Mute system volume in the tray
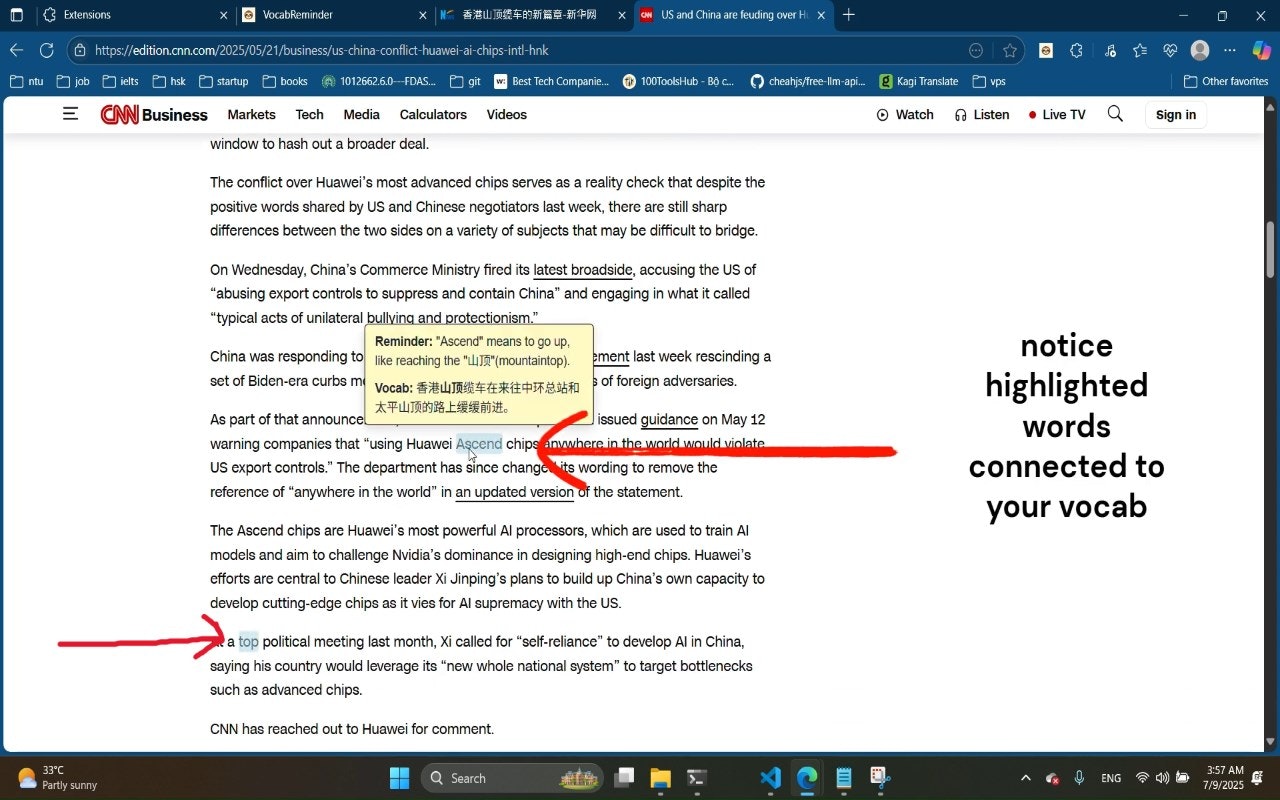 1162,778
